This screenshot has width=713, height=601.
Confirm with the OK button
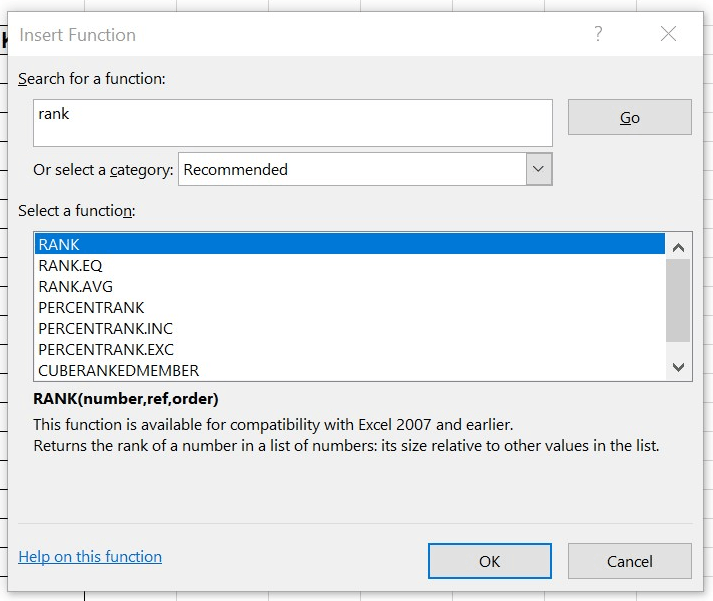(489, 561)
